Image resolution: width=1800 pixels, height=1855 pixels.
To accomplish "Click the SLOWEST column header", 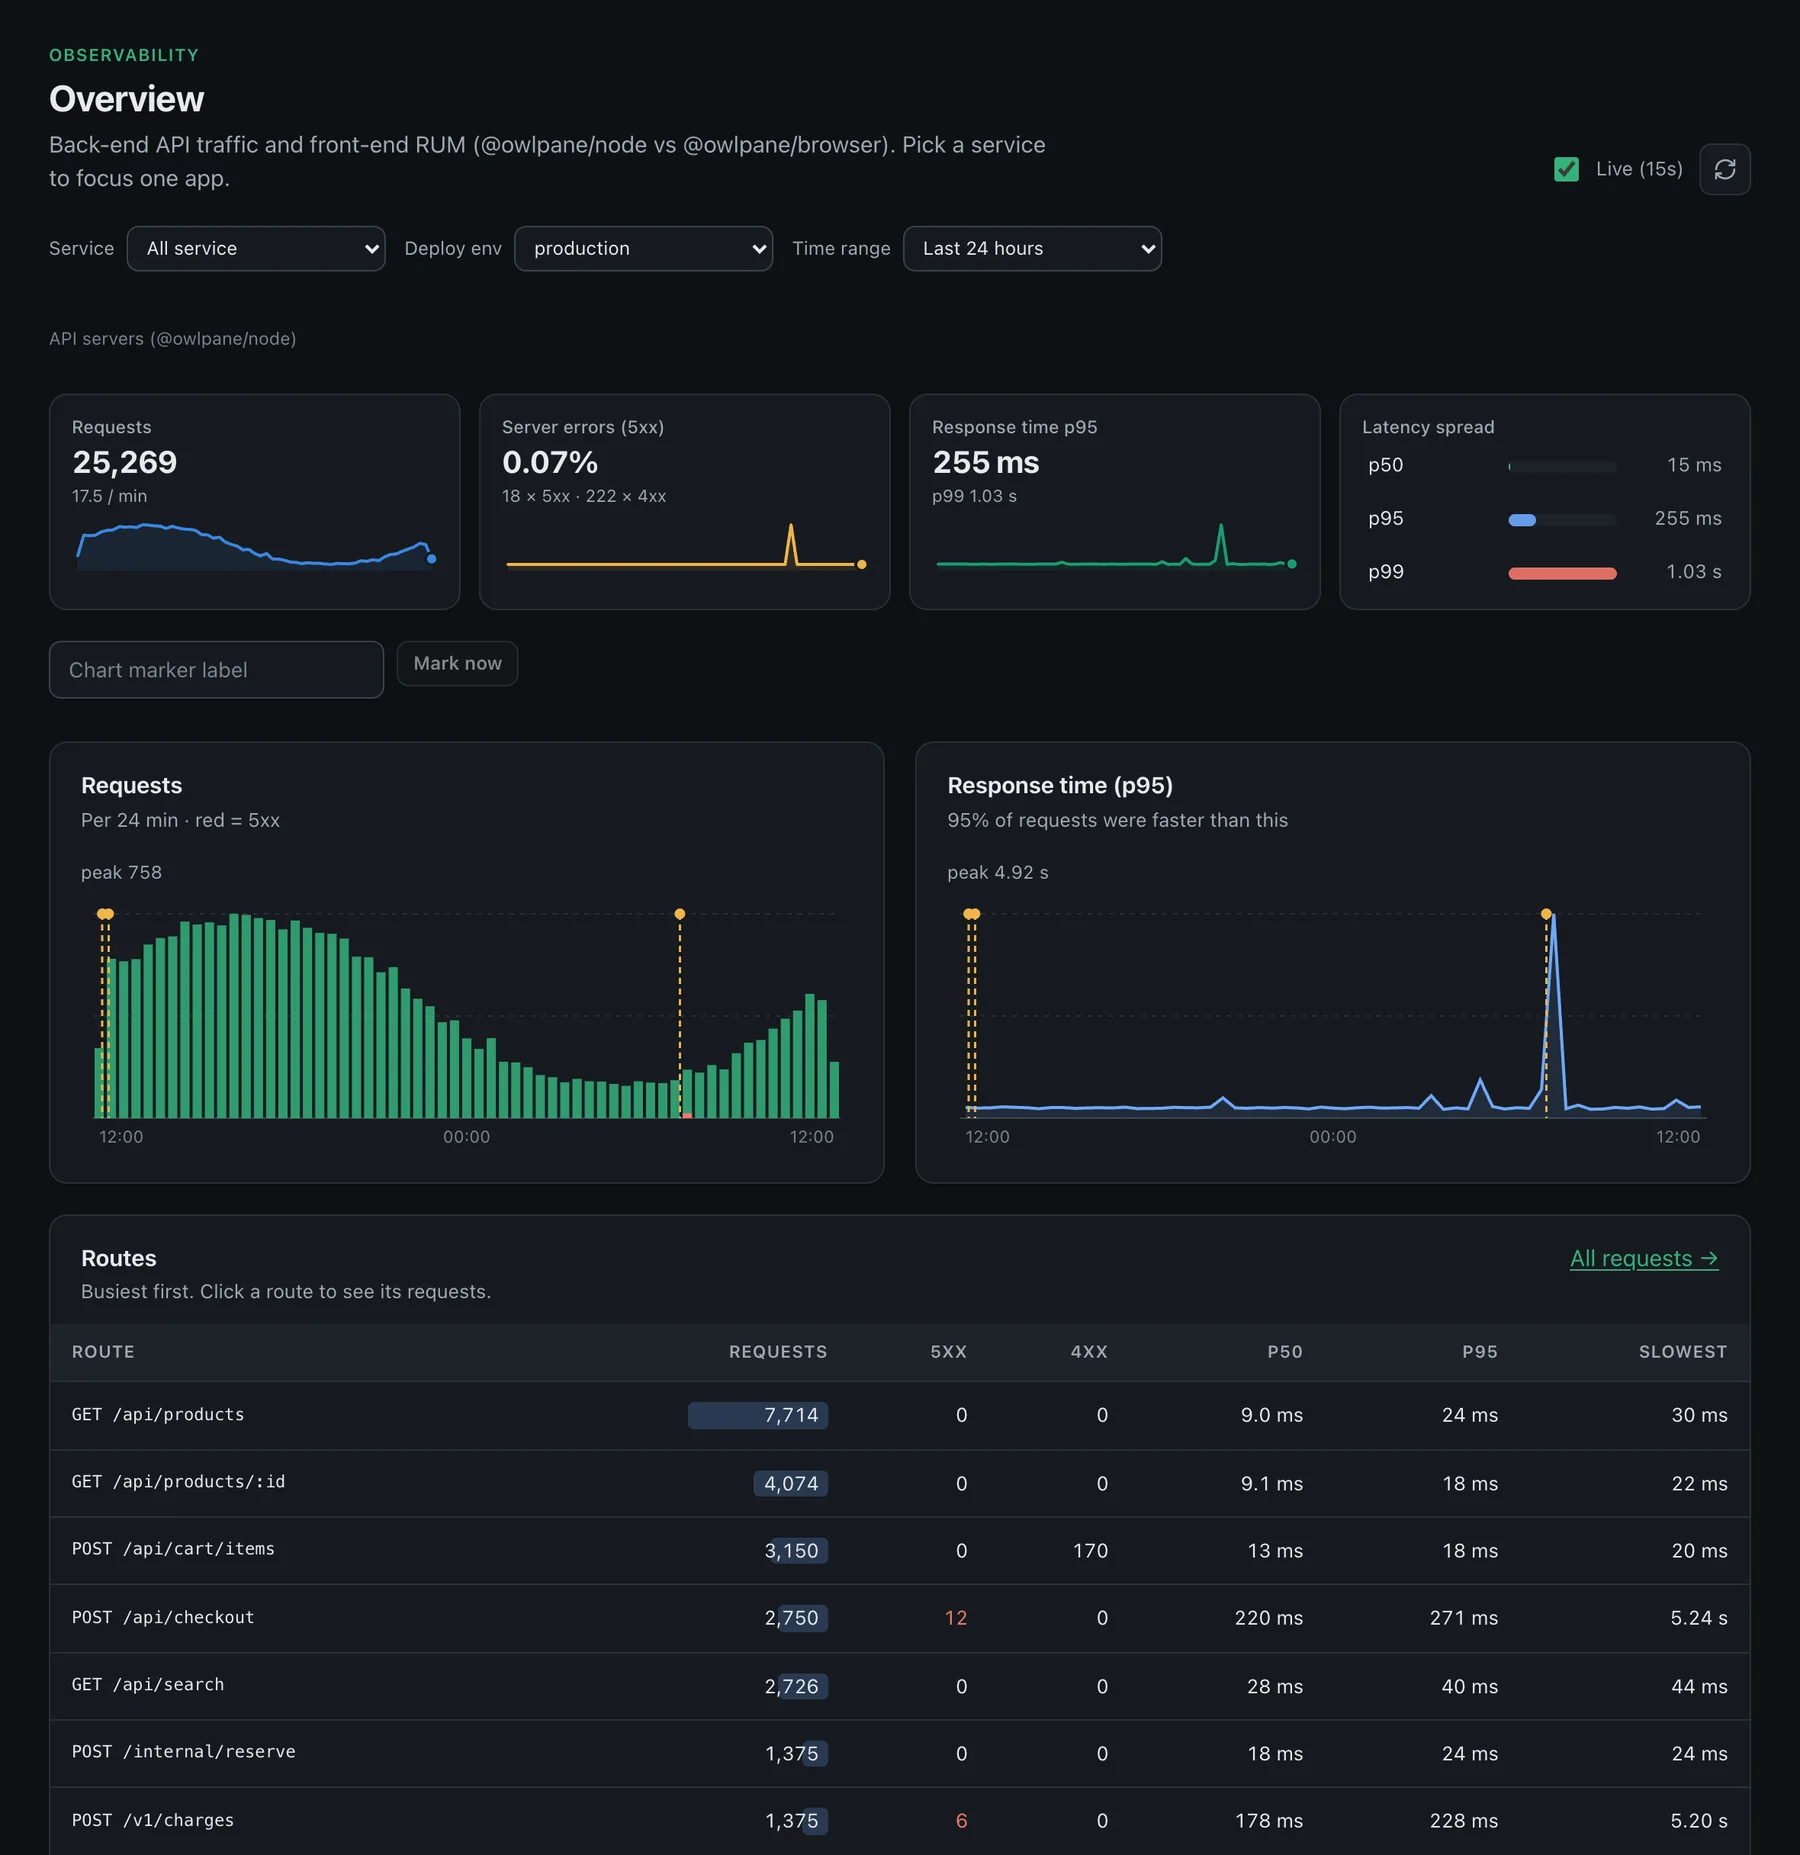I will (x=1682, y=1352).
